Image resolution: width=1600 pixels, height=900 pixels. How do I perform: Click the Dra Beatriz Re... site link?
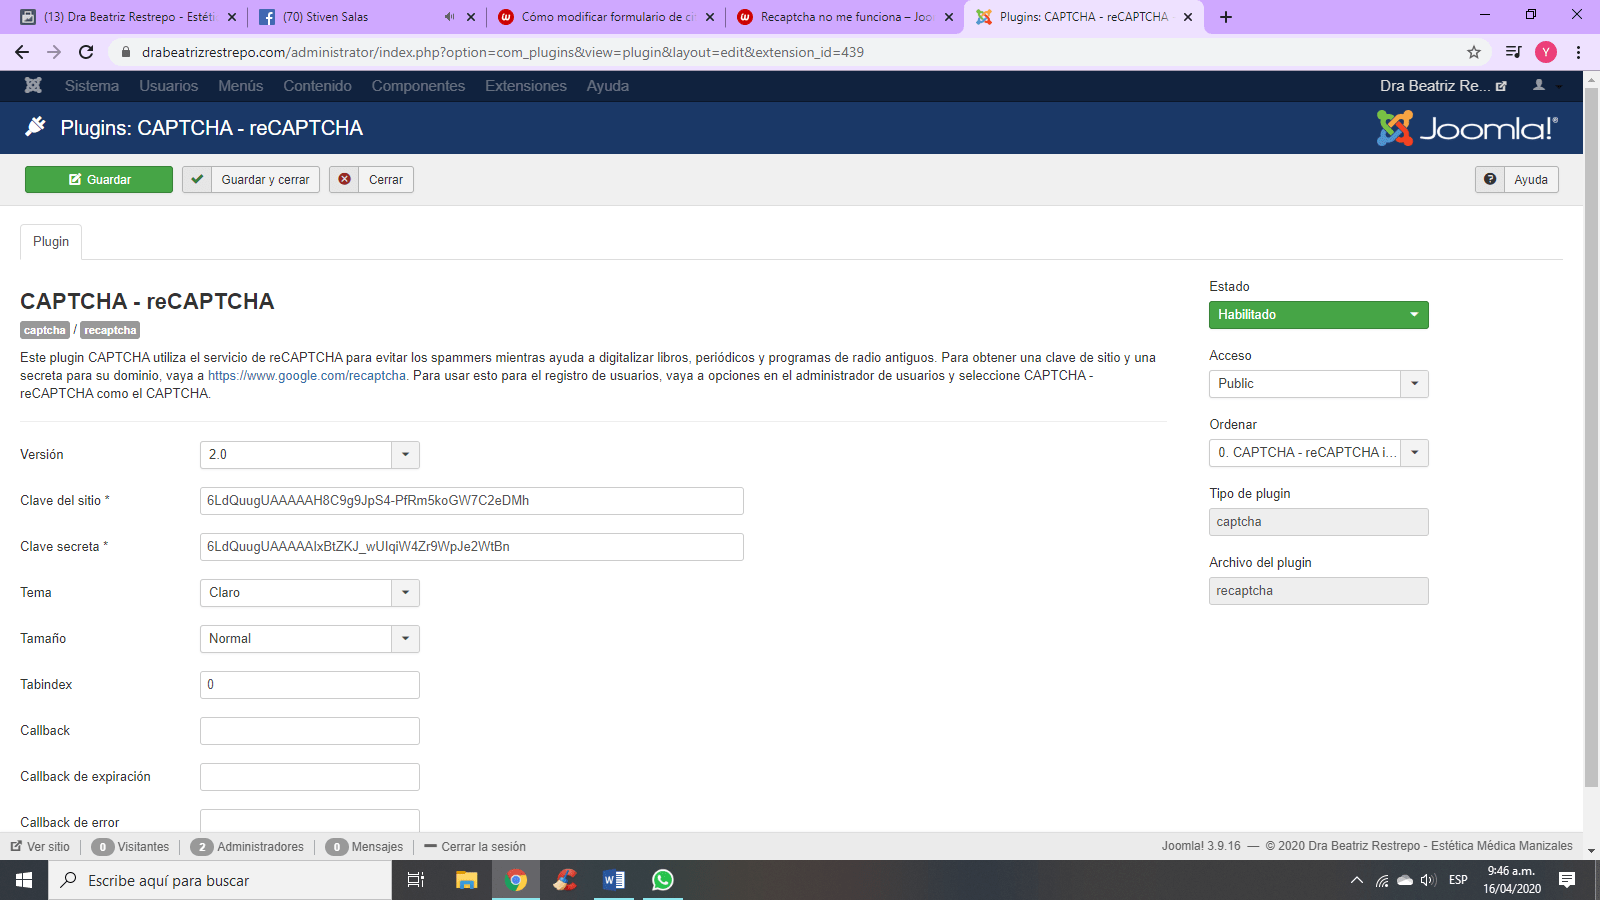(1443, 86)
